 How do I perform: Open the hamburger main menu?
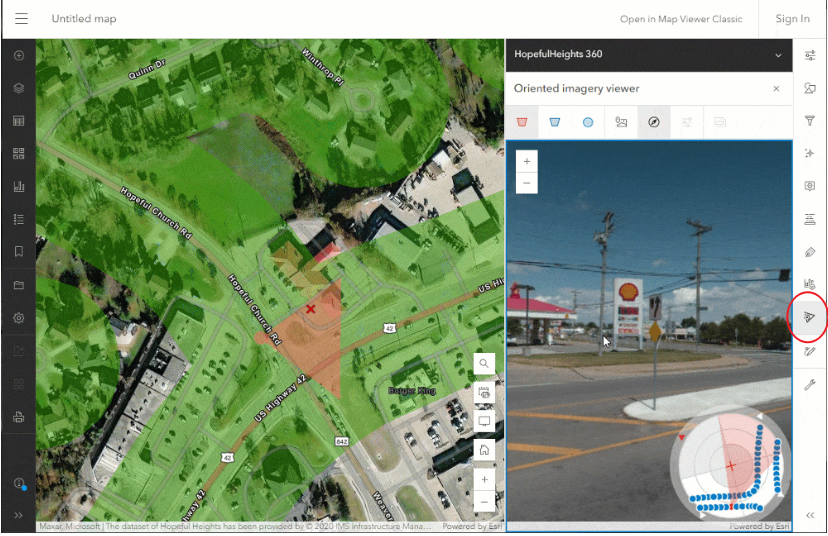[21, 18]
